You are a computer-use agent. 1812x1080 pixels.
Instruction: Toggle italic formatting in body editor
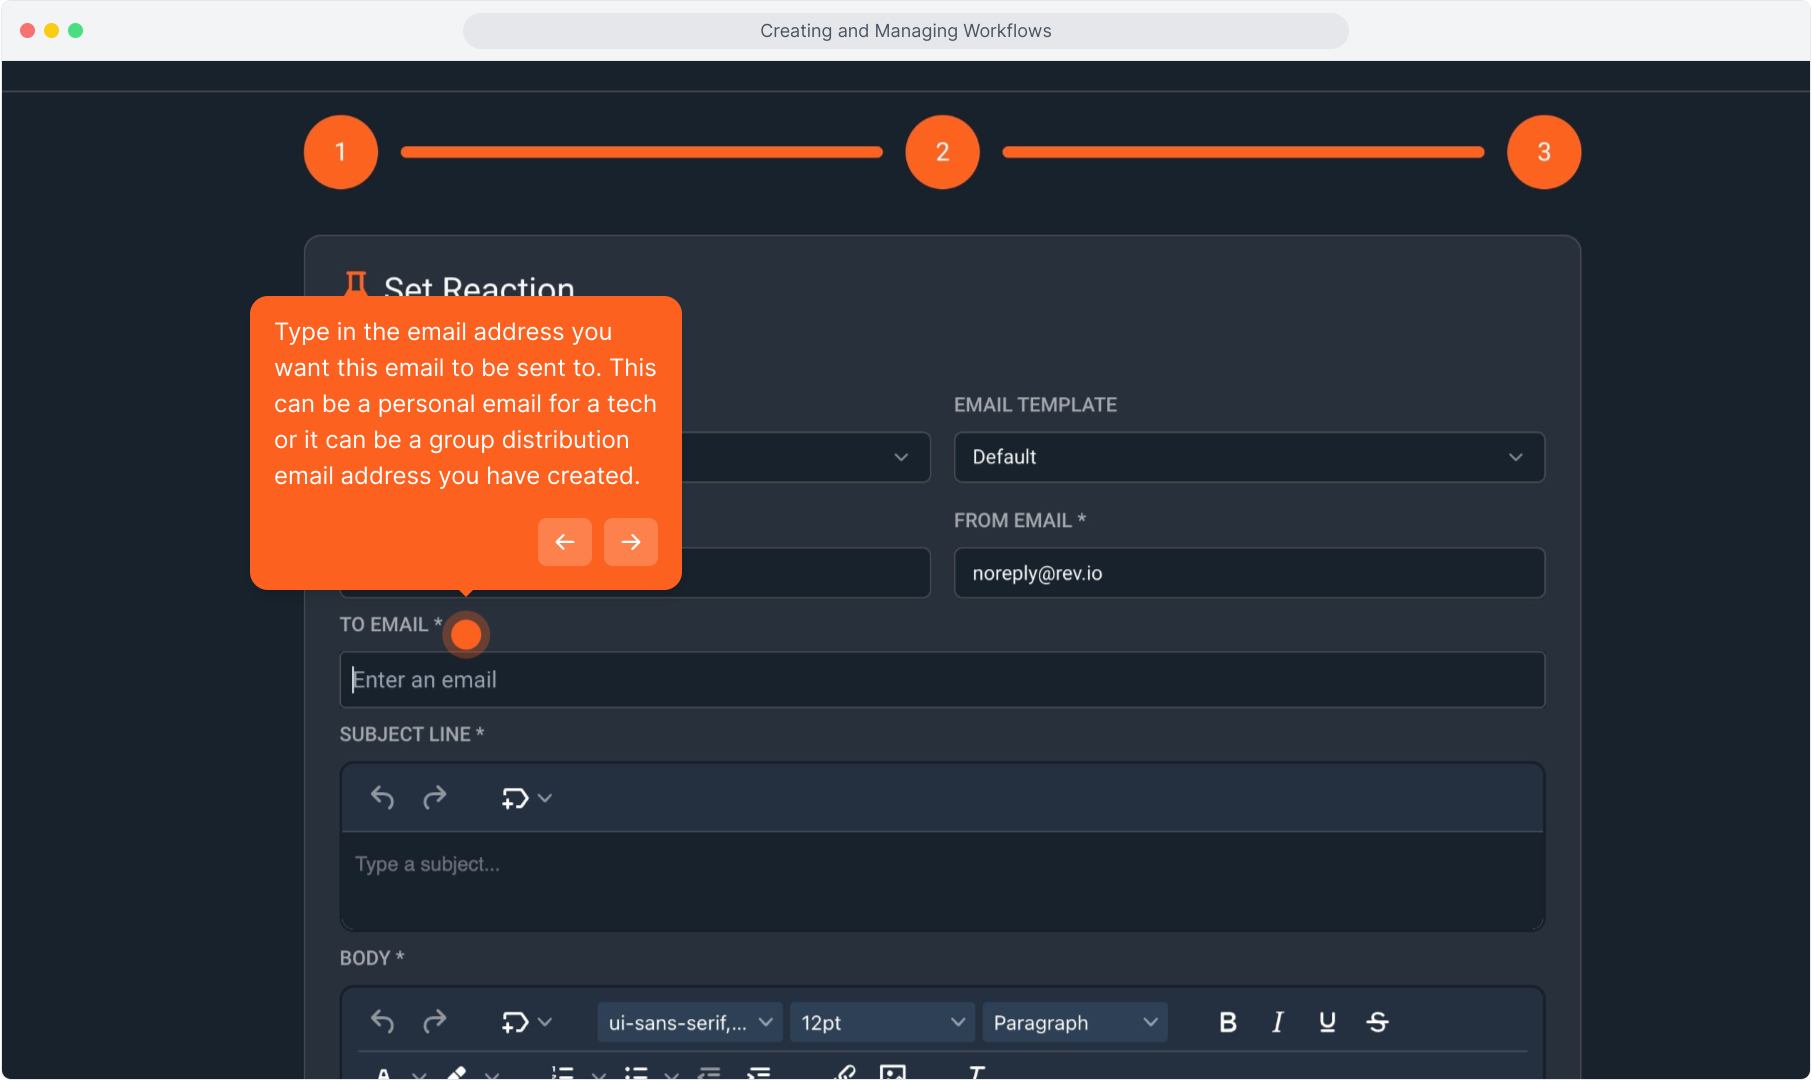[1277, 1022]
